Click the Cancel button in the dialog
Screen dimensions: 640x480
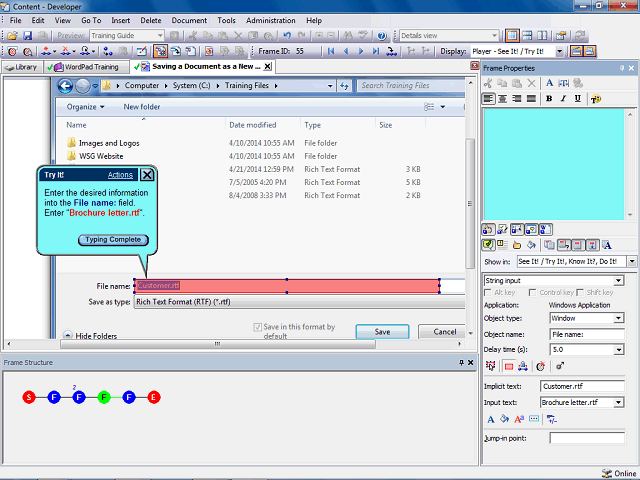click(x=444, y=332)
